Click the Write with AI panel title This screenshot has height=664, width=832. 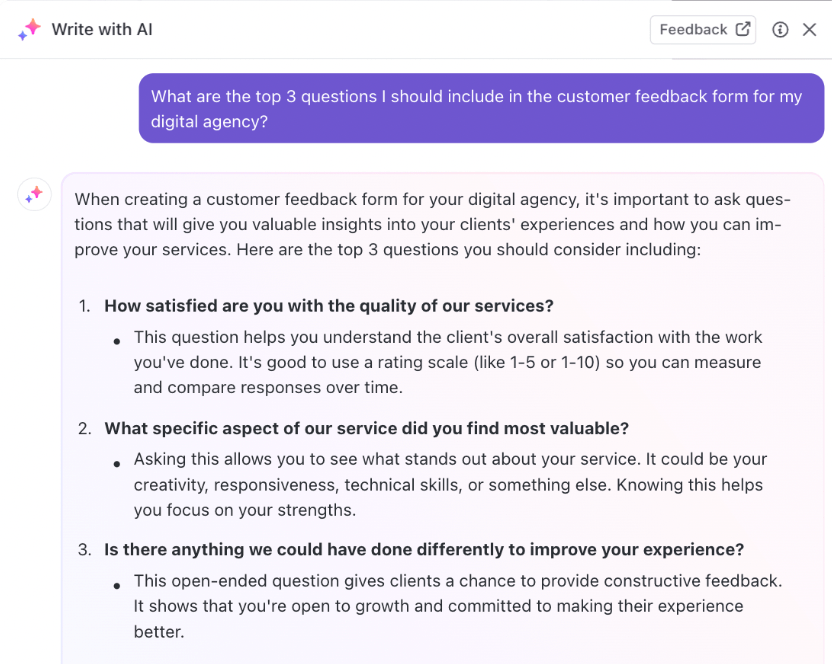tap(102, 29)
